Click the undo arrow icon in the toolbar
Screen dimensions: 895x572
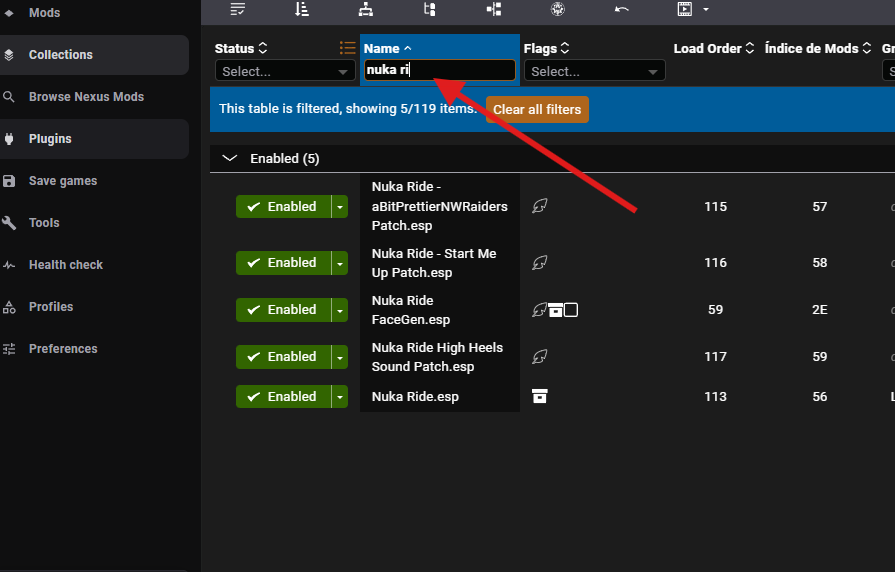pyautogui.click(x=622, y=9)
